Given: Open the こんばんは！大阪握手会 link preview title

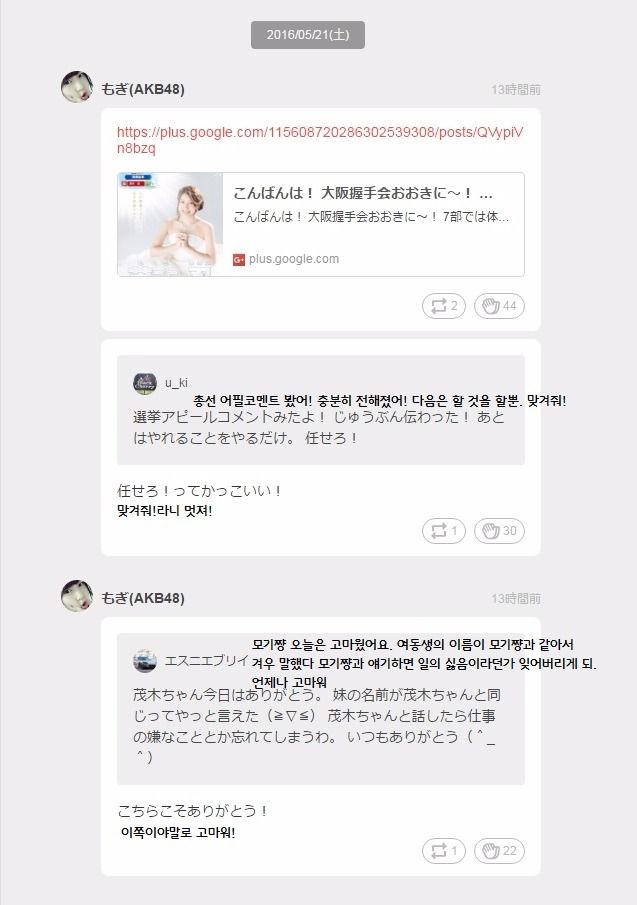Looking at the screenshot, I should pos(363,193).
